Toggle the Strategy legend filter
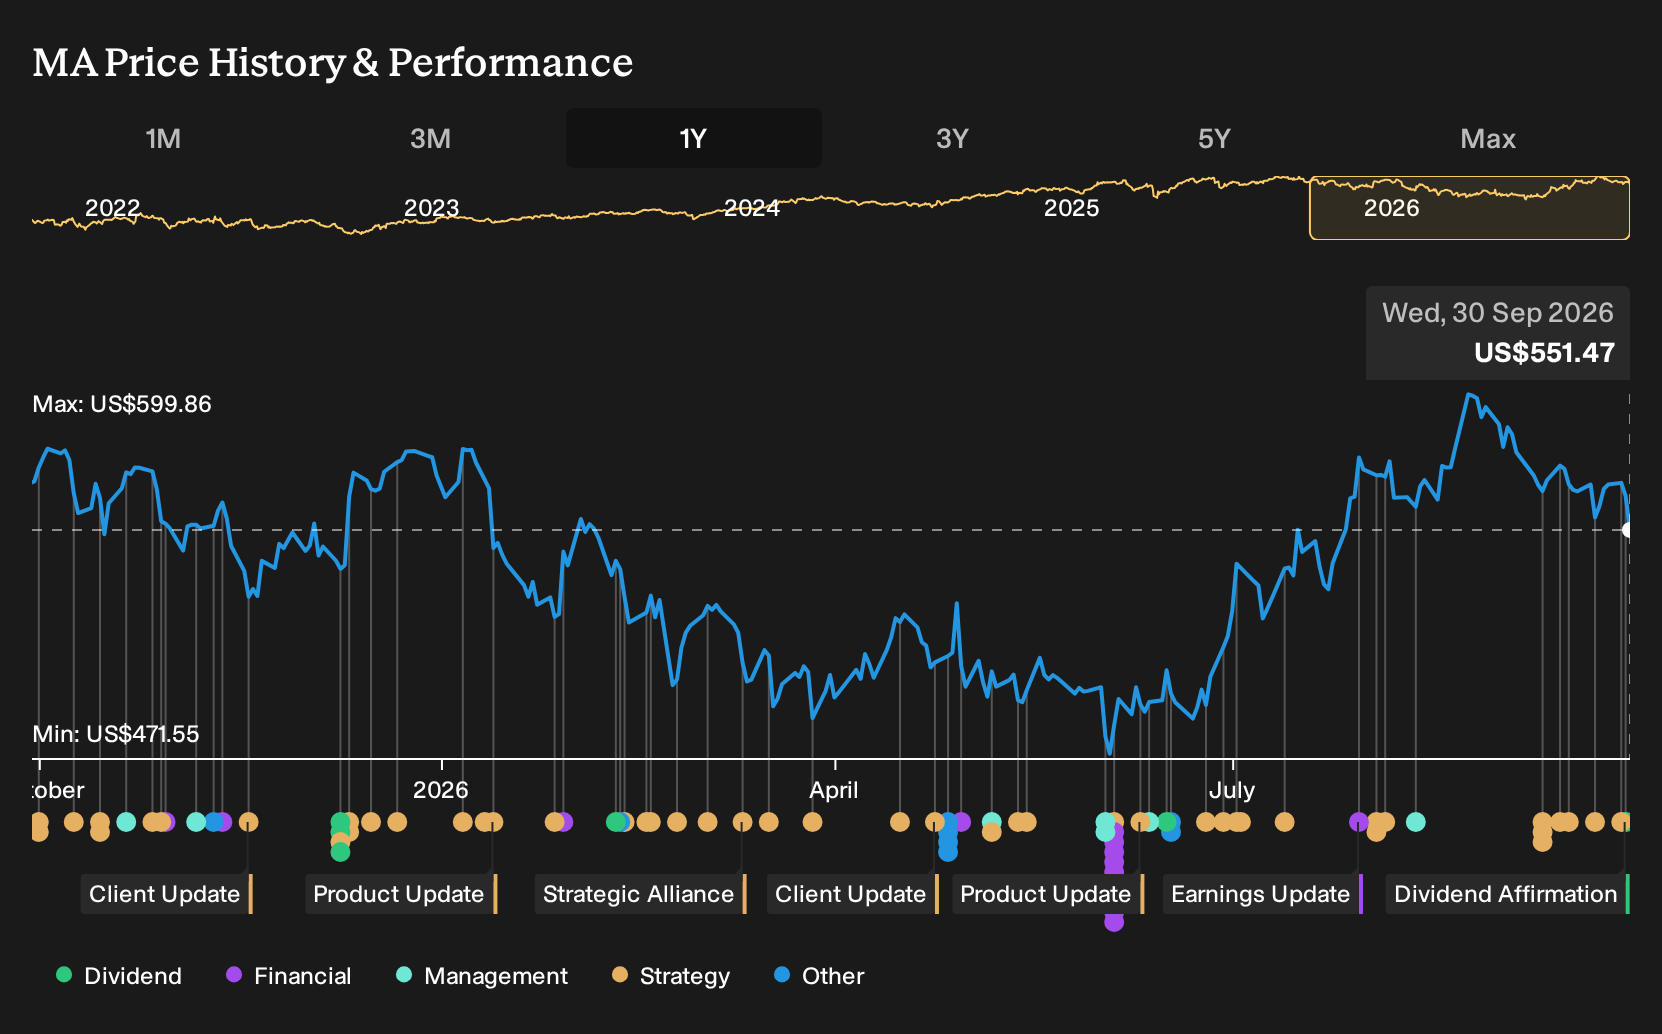 coord(671,976)
